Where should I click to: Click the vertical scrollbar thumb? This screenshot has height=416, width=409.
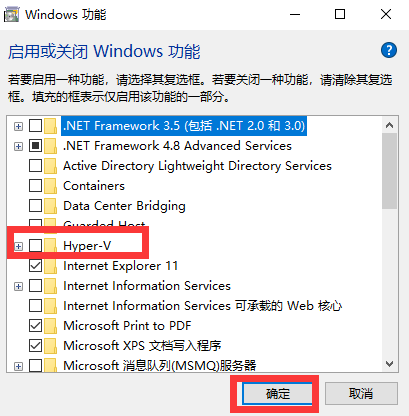tap(389, 171)
